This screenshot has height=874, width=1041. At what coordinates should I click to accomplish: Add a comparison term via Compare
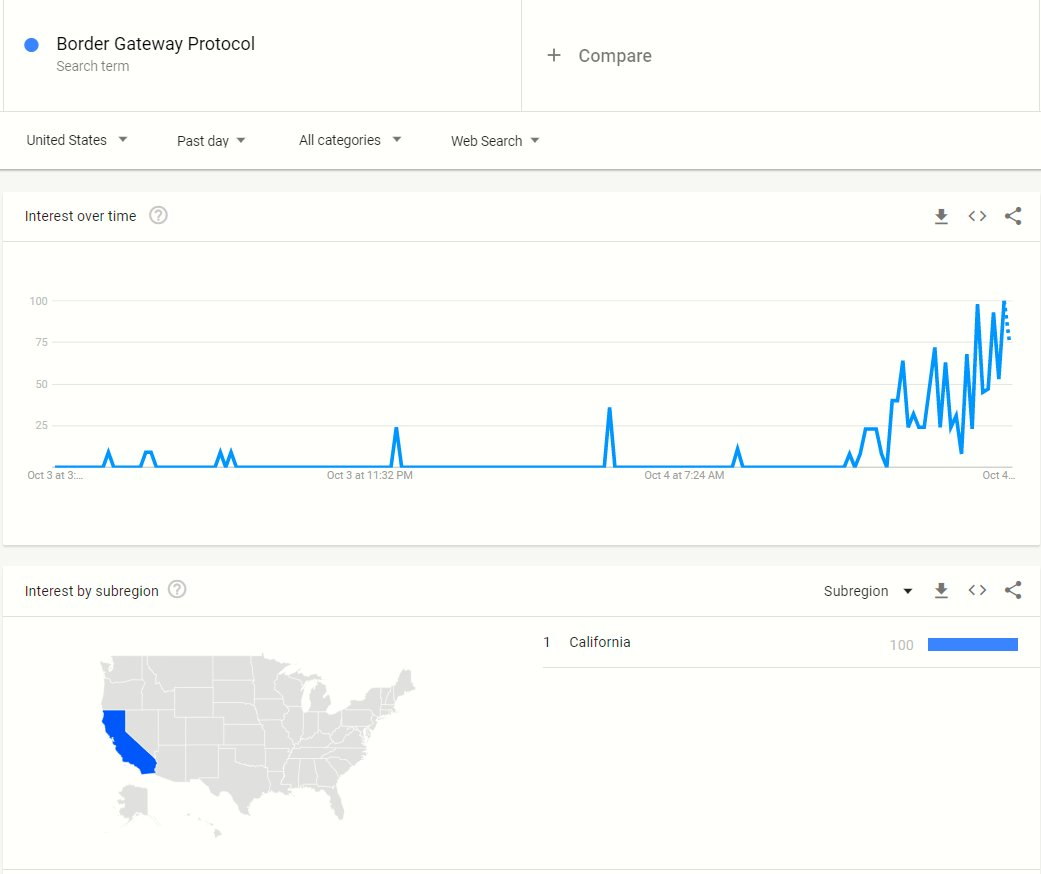(x=615, y=56)
